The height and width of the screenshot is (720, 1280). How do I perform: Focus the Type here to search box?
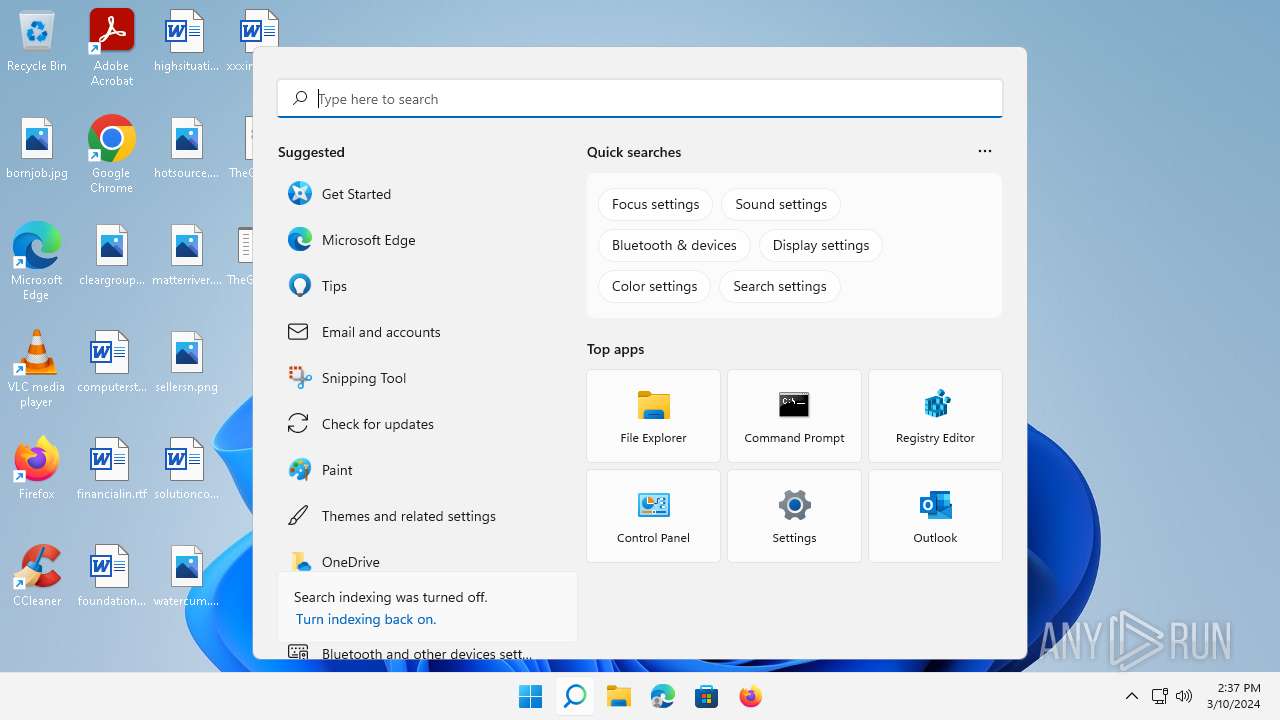coord(640,99)
